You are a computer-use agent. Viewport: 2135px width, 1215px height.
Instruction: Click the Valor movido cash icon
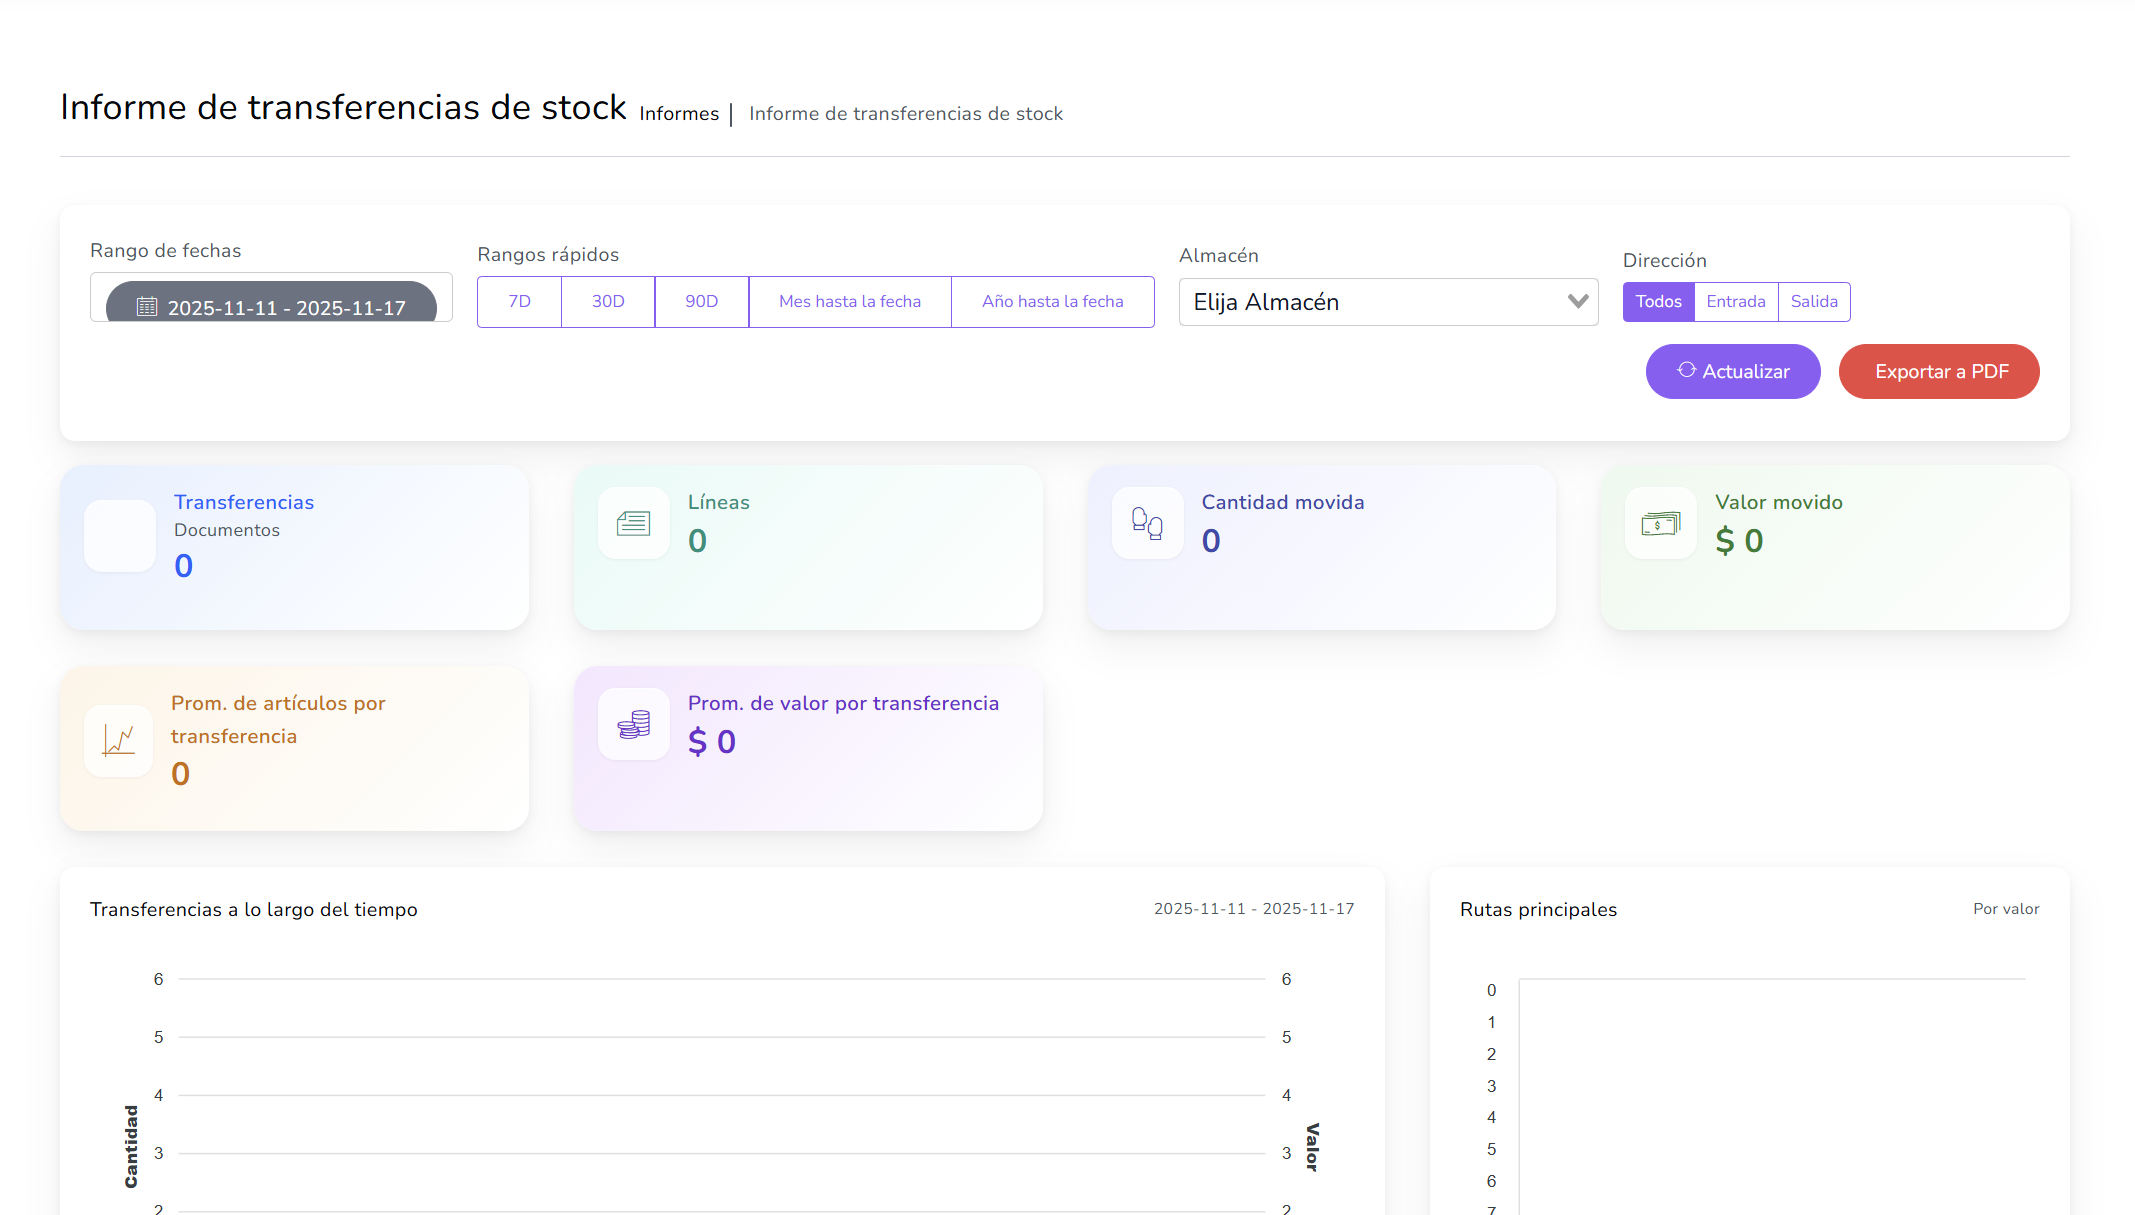(x=1660, y=523)
